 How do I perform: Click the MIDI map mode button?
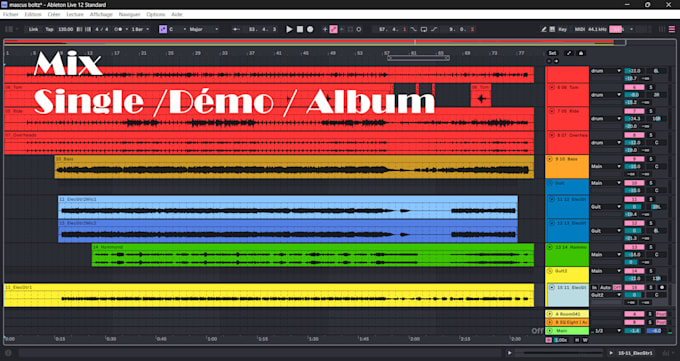click(x=580, y=30)
